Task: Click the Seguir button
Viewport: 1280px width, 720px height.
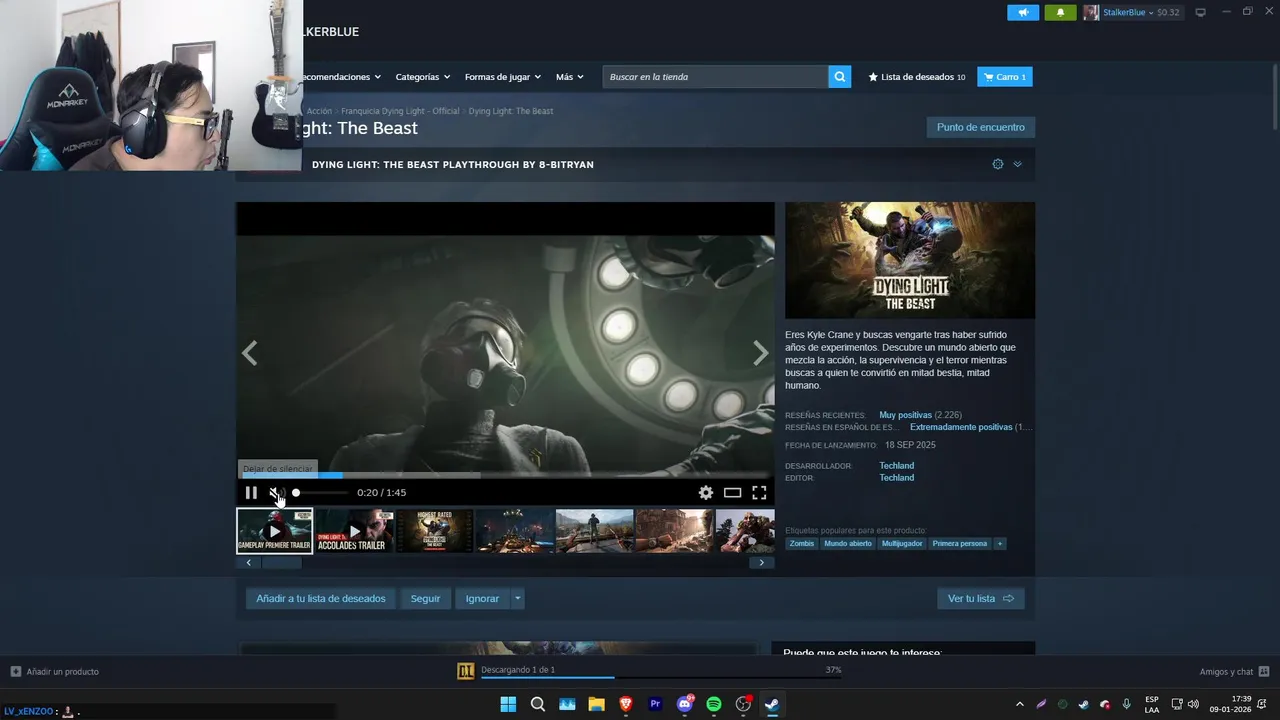Action: [425, 598]
